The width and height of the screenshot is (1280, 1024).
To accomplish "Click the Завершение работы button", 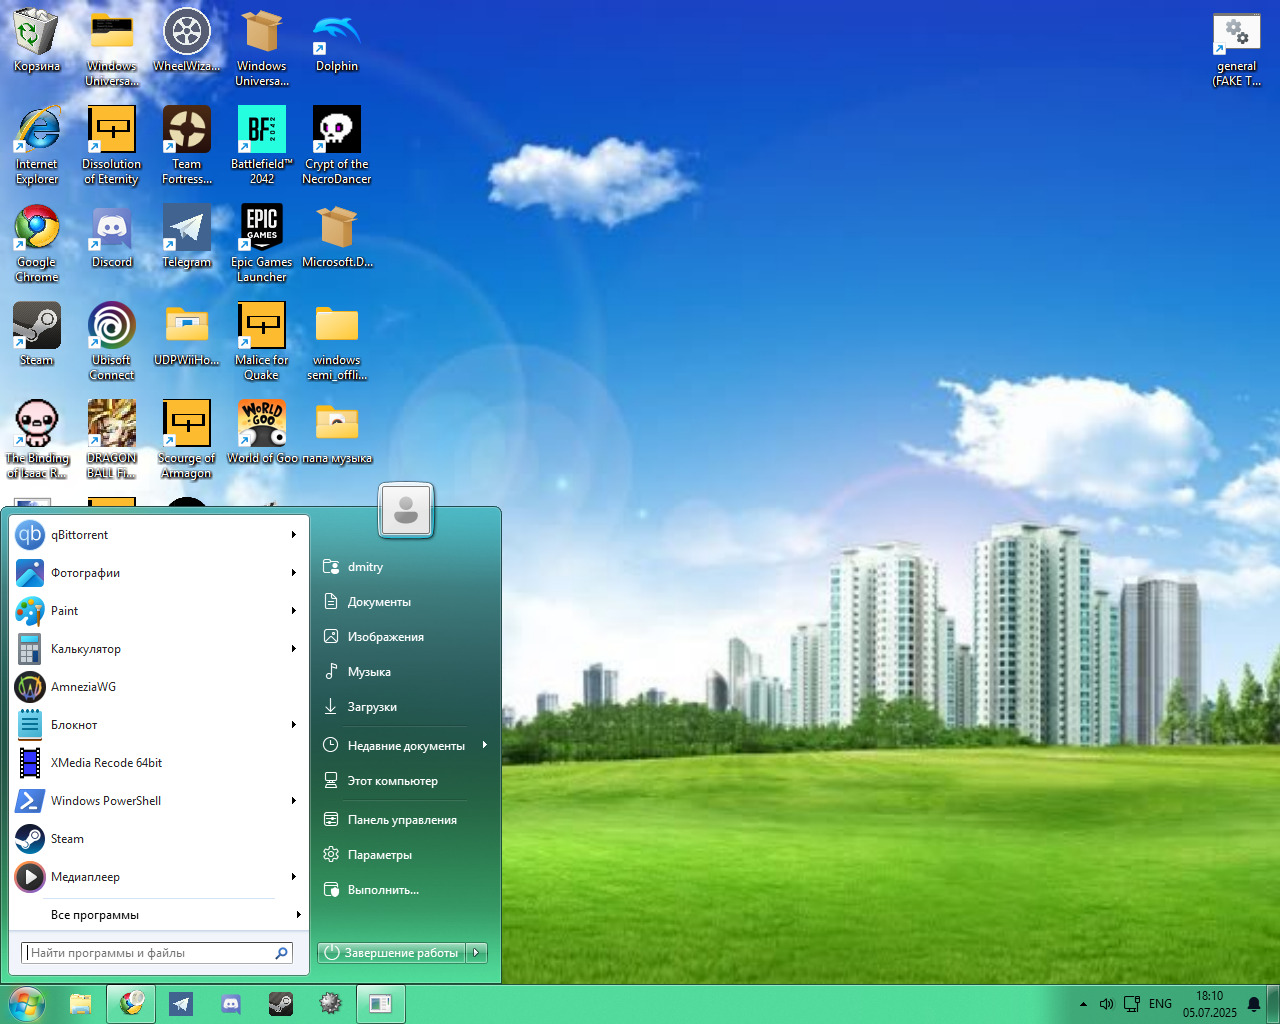I will 392,953.
